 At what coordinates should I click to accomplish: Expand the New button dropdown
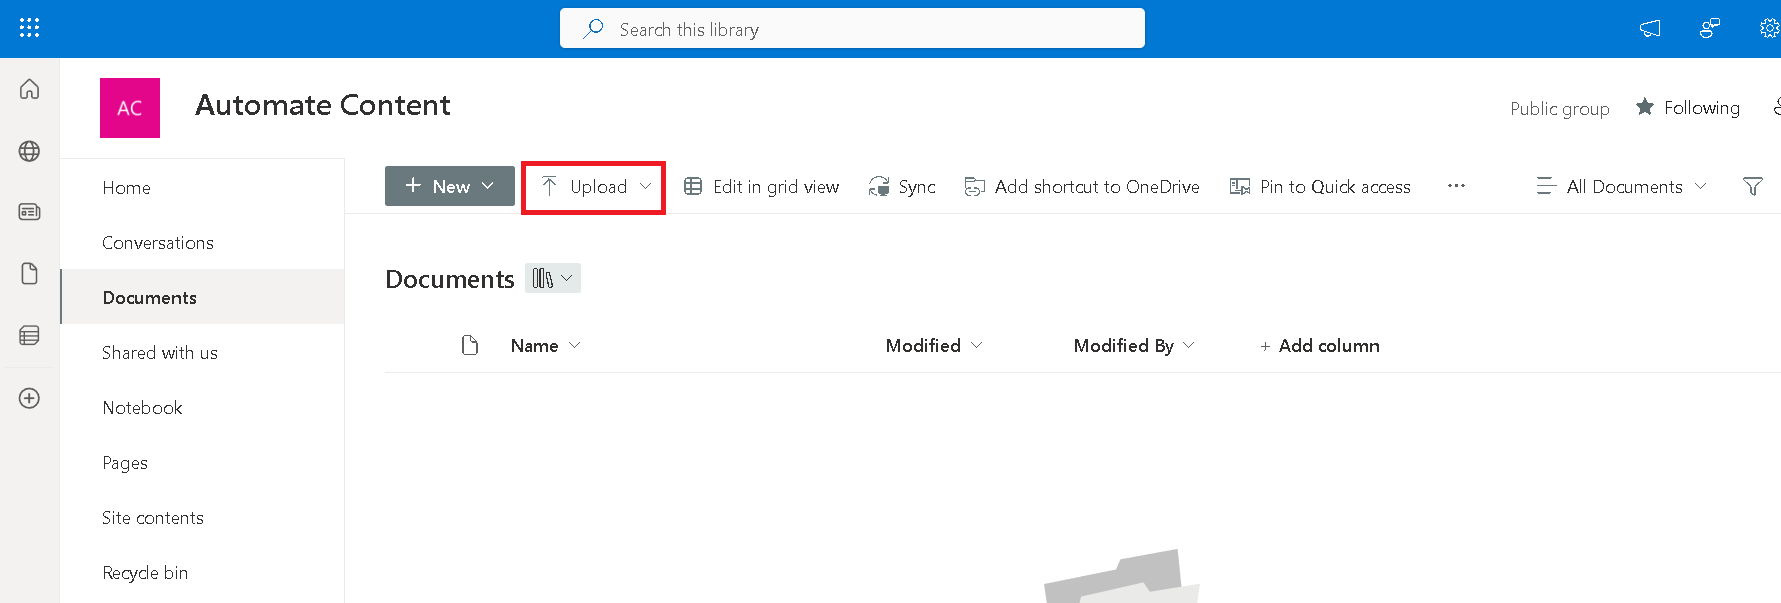point(450,186)
